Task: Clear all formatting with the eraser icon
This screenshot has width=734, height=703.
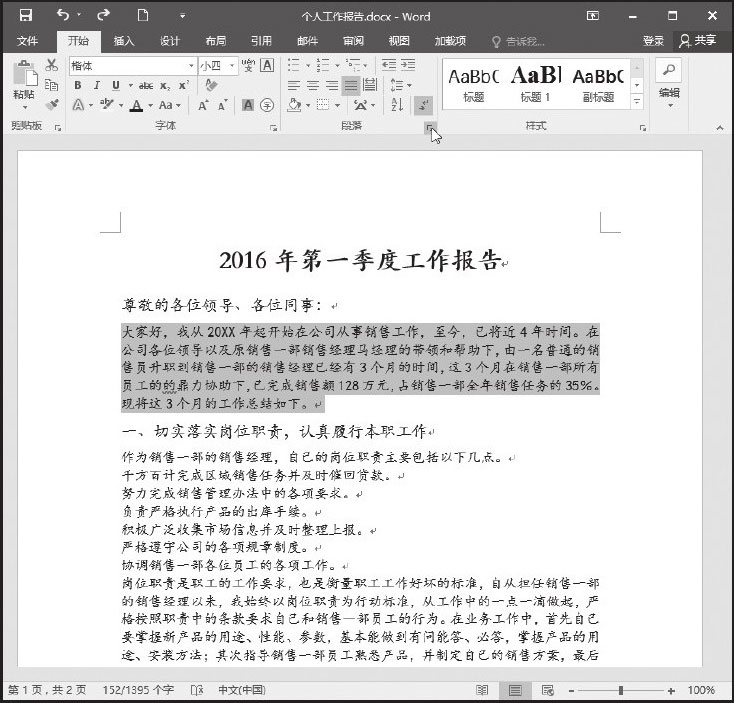Action: (211, 85)
